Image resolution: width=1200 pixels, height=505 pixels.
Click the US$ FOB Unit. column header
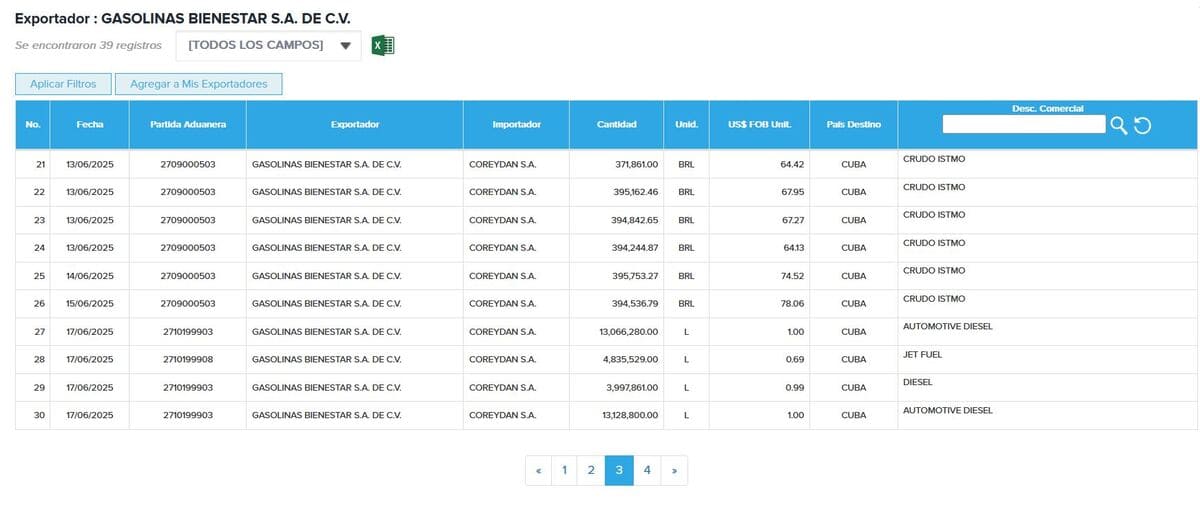(760, 125)
